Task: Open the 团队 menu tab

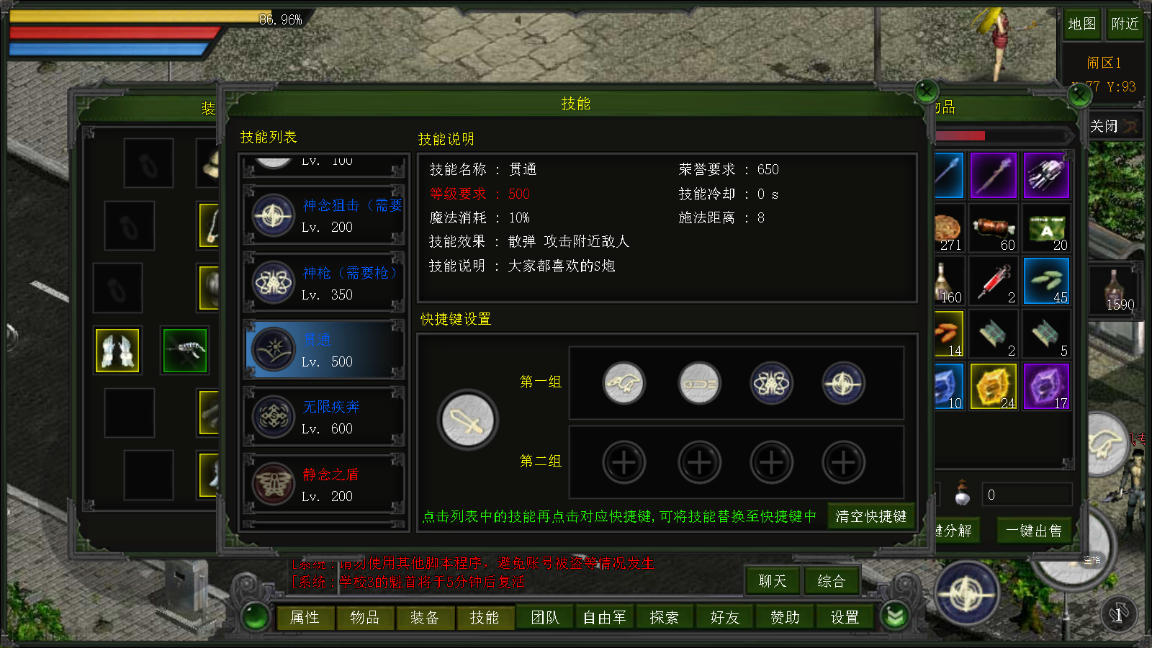Action: [x=545, y=618]
